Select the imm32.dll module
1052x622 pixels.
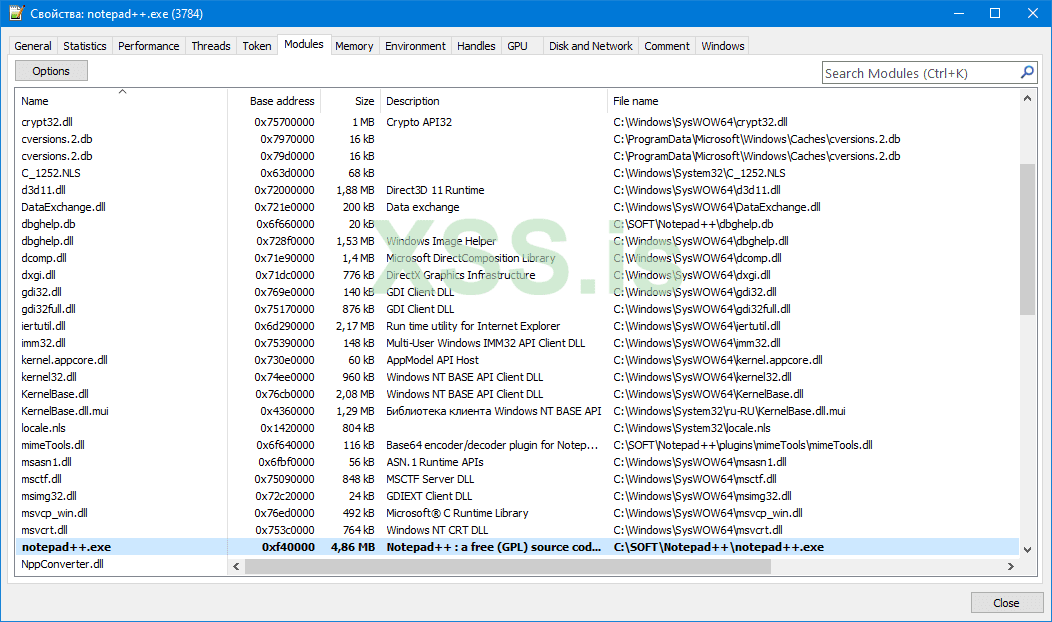tap(517, 343)
